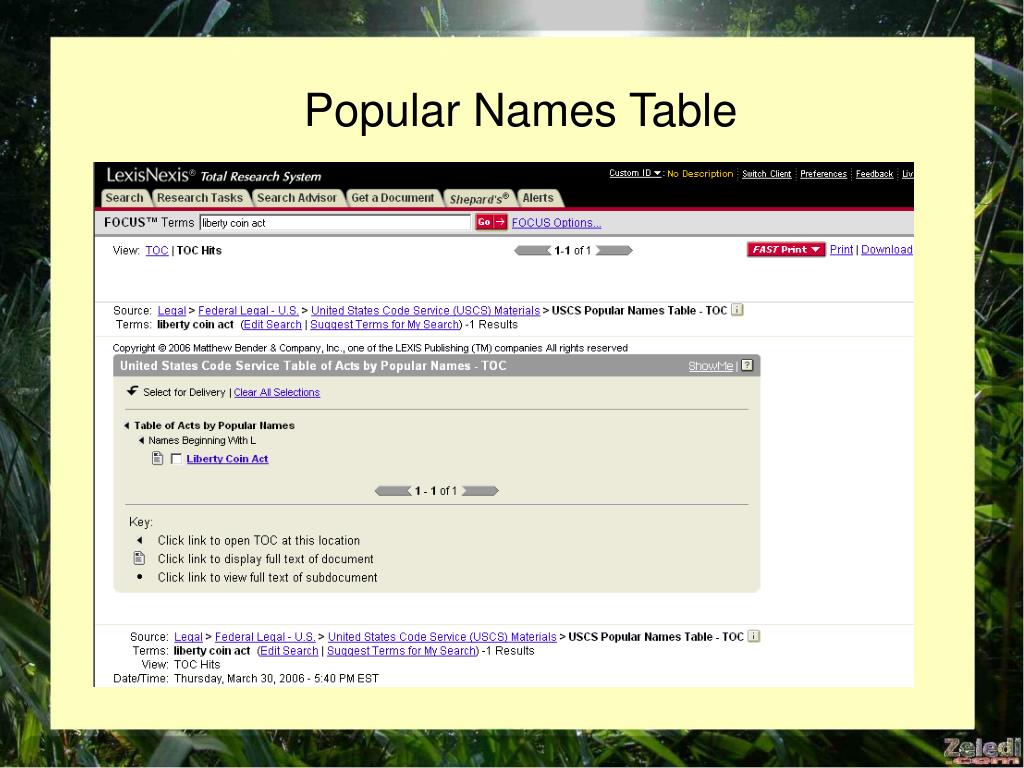Open FOCUS Options
Screen dimensions: 1024x768
coord(556,223)
